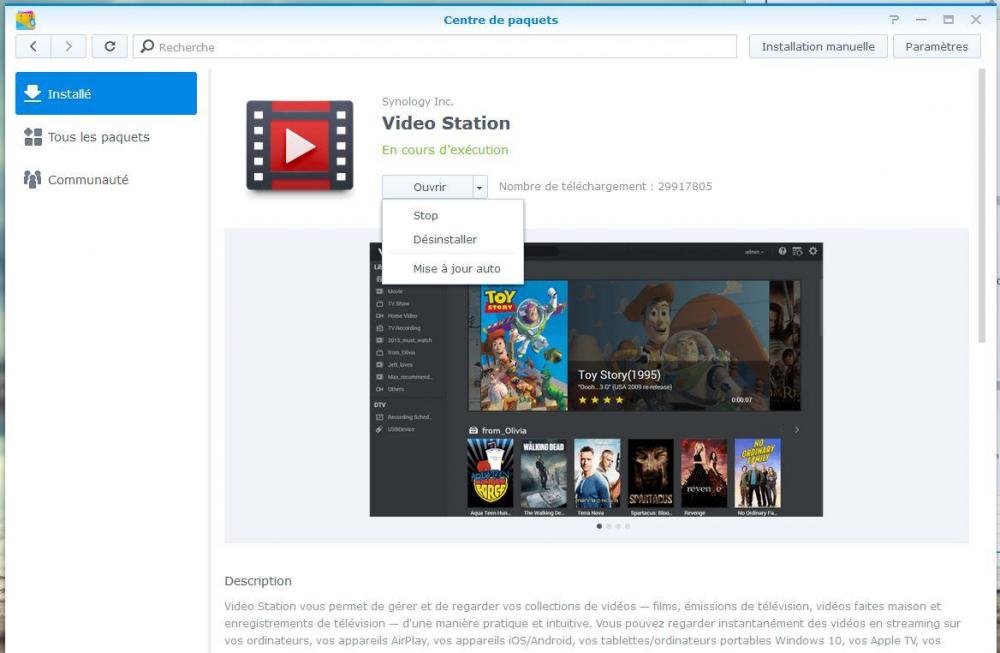This screenshot has height=653, width=1000.
Task: Maximize the Centre de paquets window
Action: pyautogui.click(x=948, y=20)
